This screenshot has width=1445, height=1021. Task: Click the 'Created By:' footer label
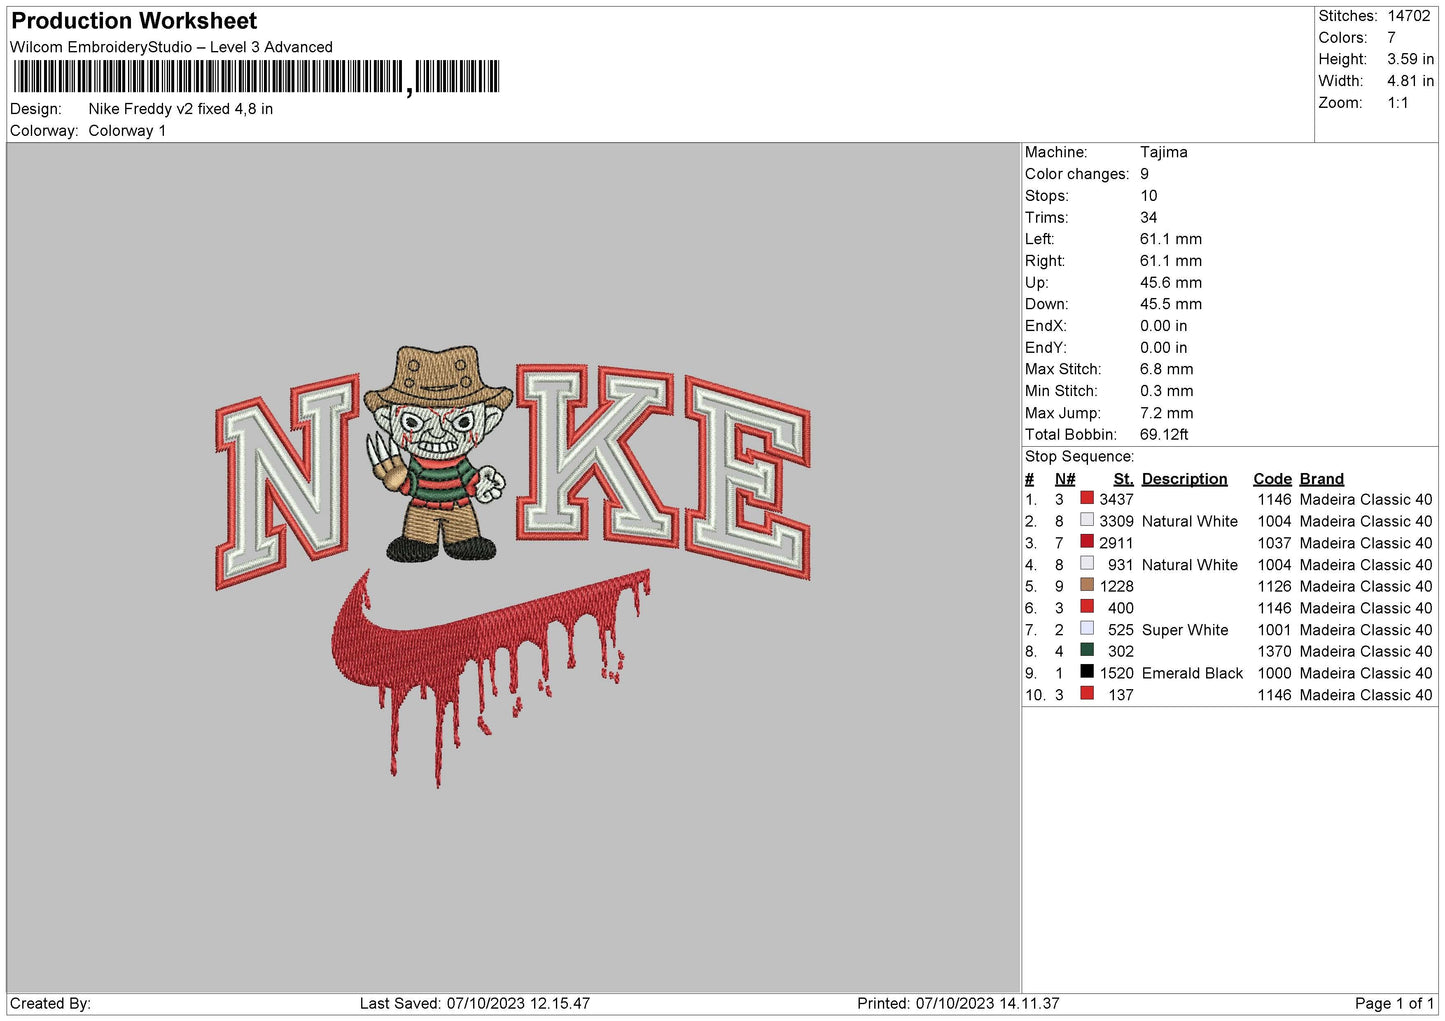coord(50,1003)
